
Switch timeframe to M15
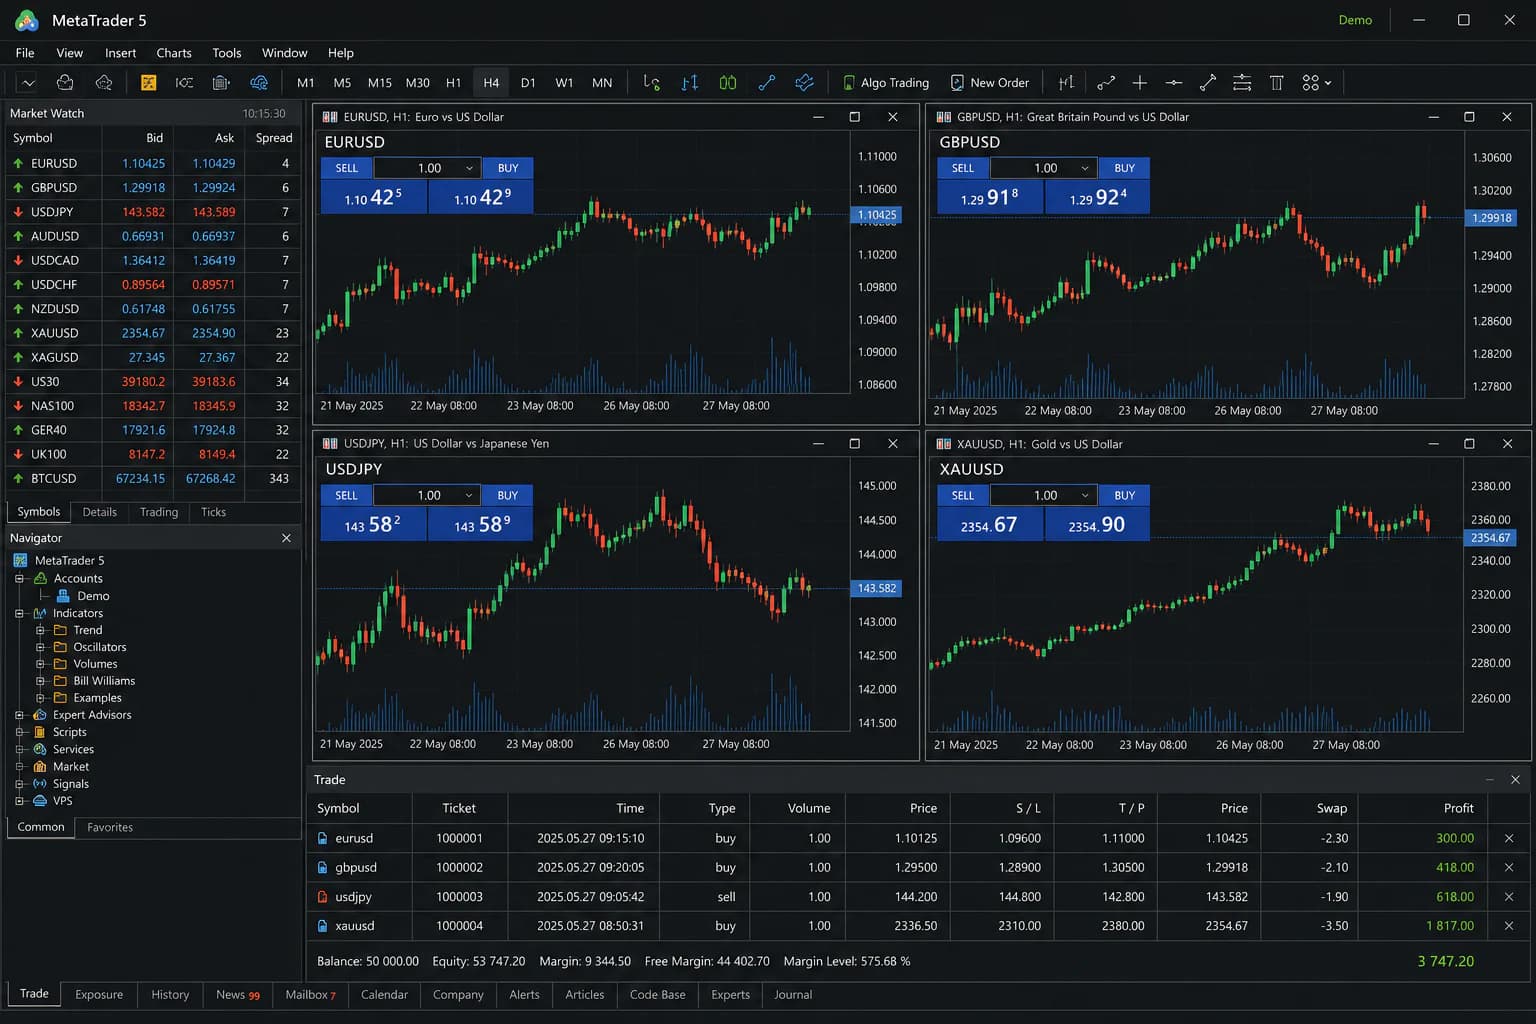point(380,83)
